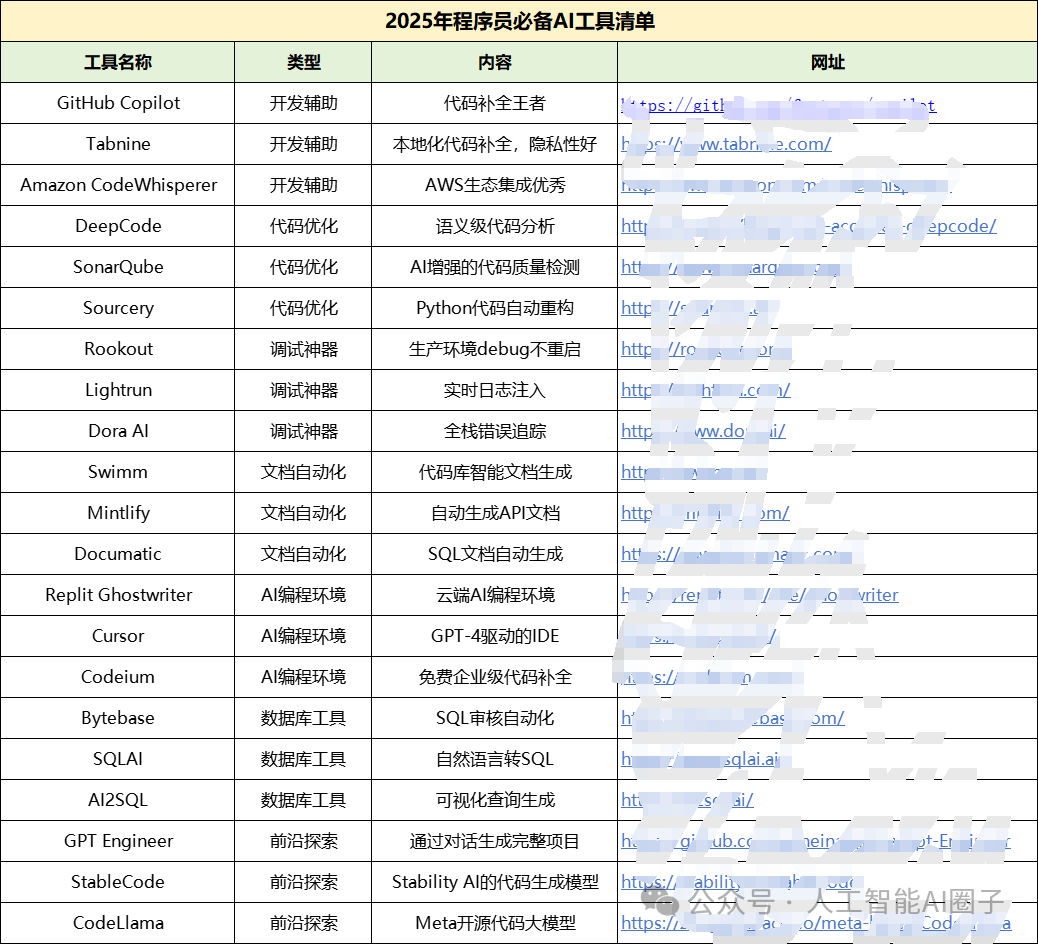
Task: Click the 'Lightrun' name cell
Action: 118,391
